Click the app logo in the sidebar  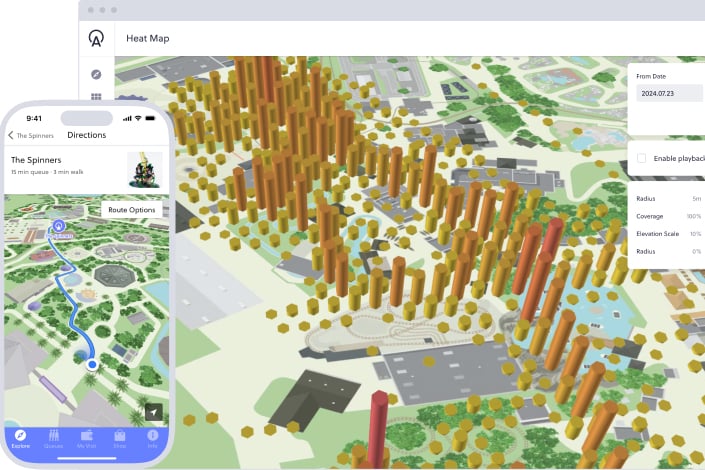(97, 38)
